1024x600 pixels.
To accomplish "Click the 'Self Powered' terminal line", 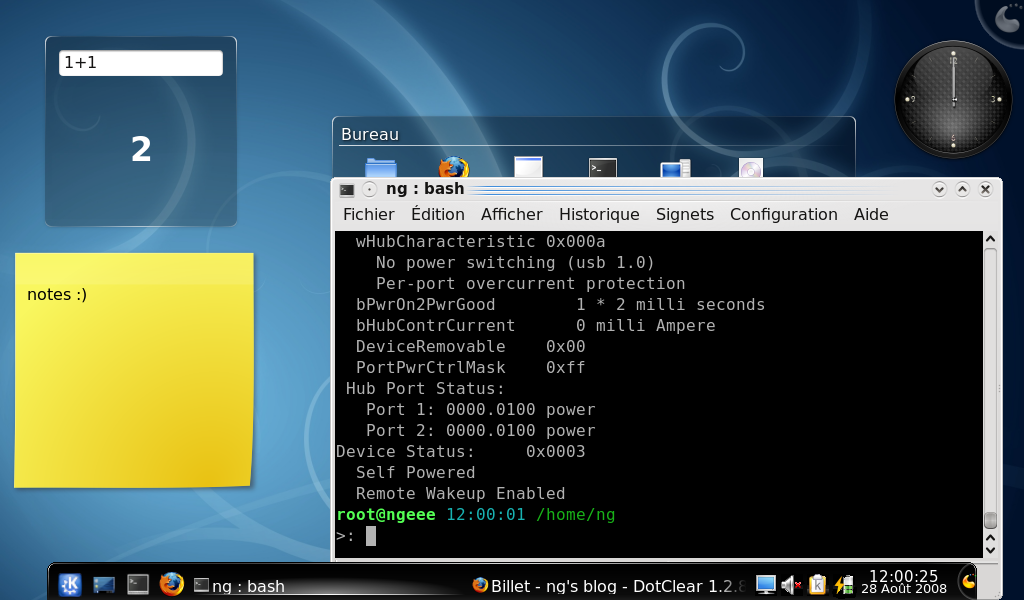I will coord(415,472).
